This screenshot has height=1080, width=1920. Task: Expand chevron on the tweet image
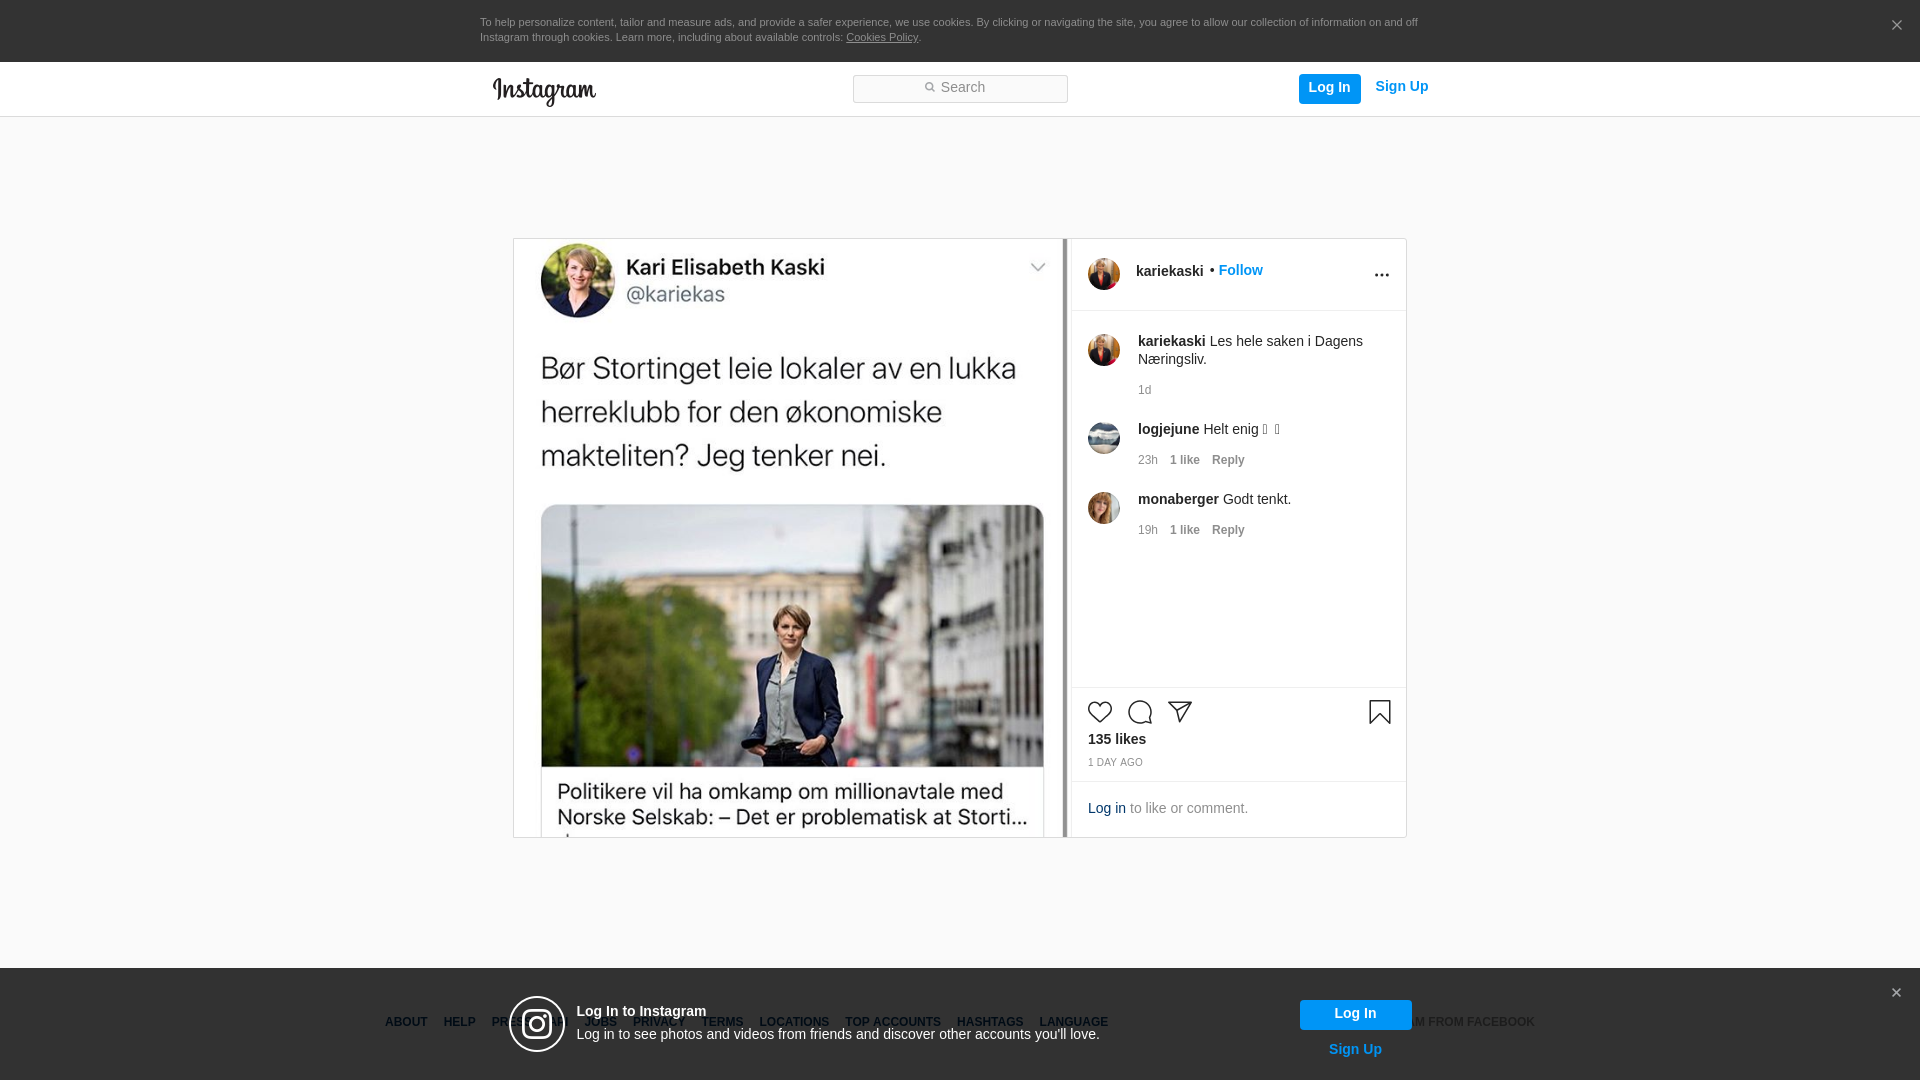[x=1038, y=267]
